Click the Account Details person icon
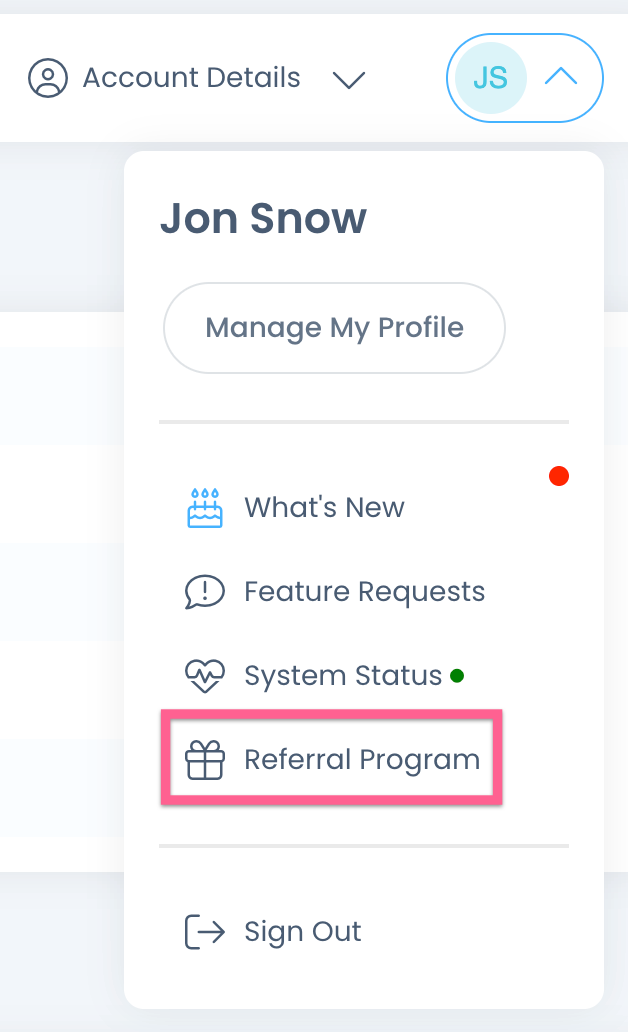 coord(47,78)
